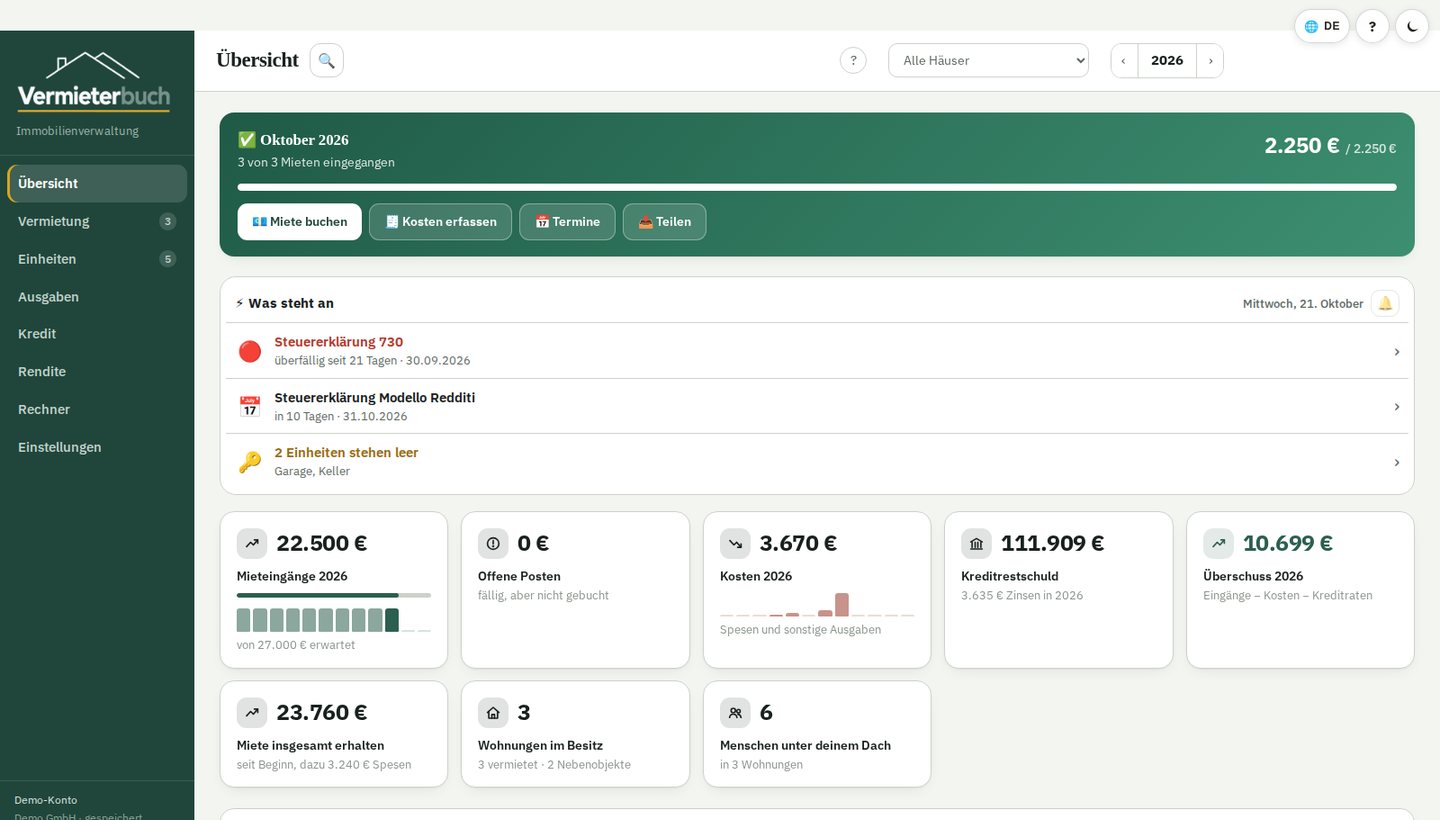Open Einheiten in the sidebar
The width and height of the screenshot is (1440, 820).
pos(97,259)
